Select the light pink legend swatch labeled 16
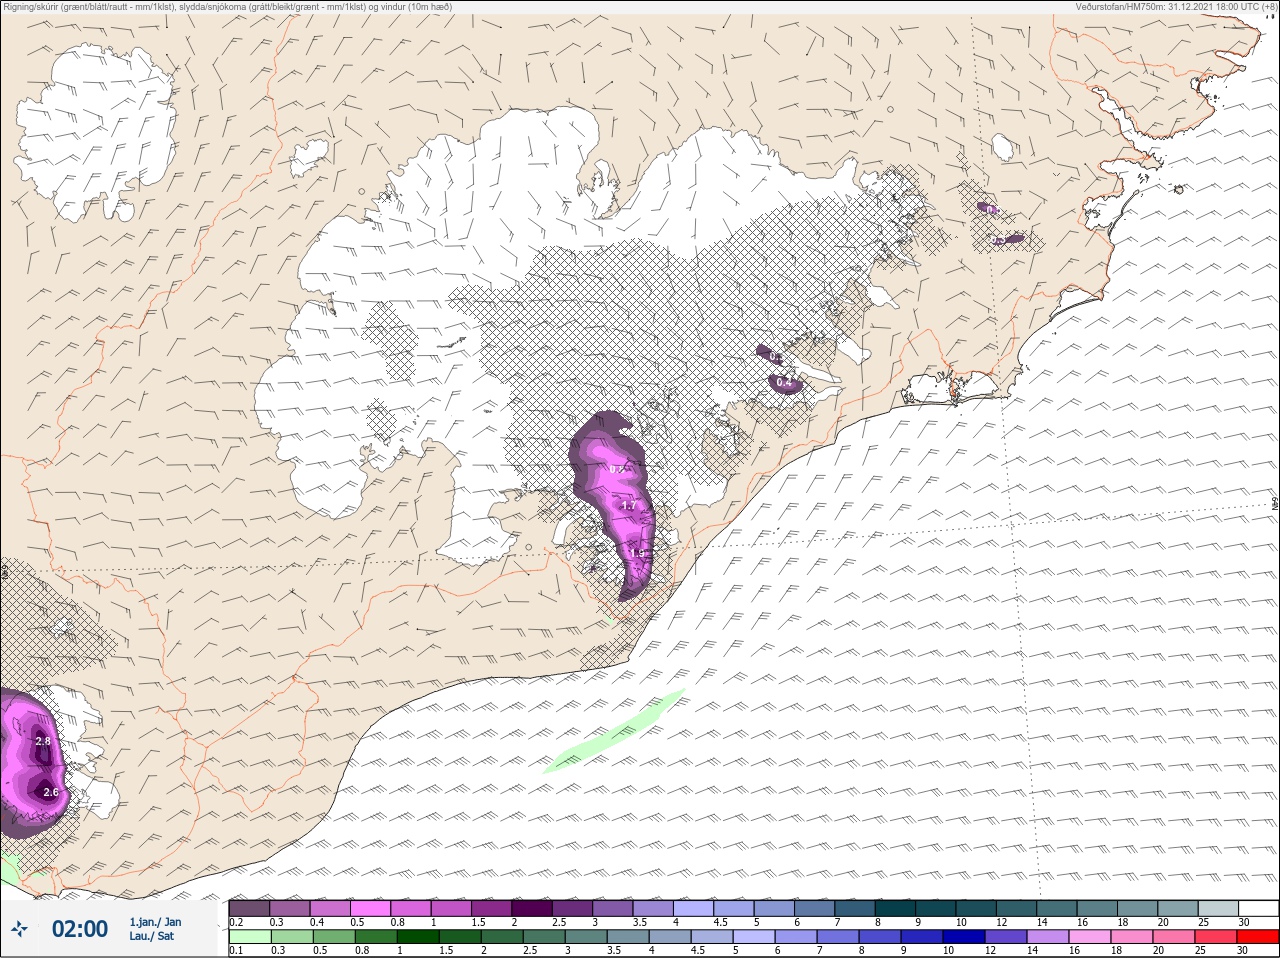Viewport: 1280px width, 958px height. pyautogui.click(x=1089, y=937)
